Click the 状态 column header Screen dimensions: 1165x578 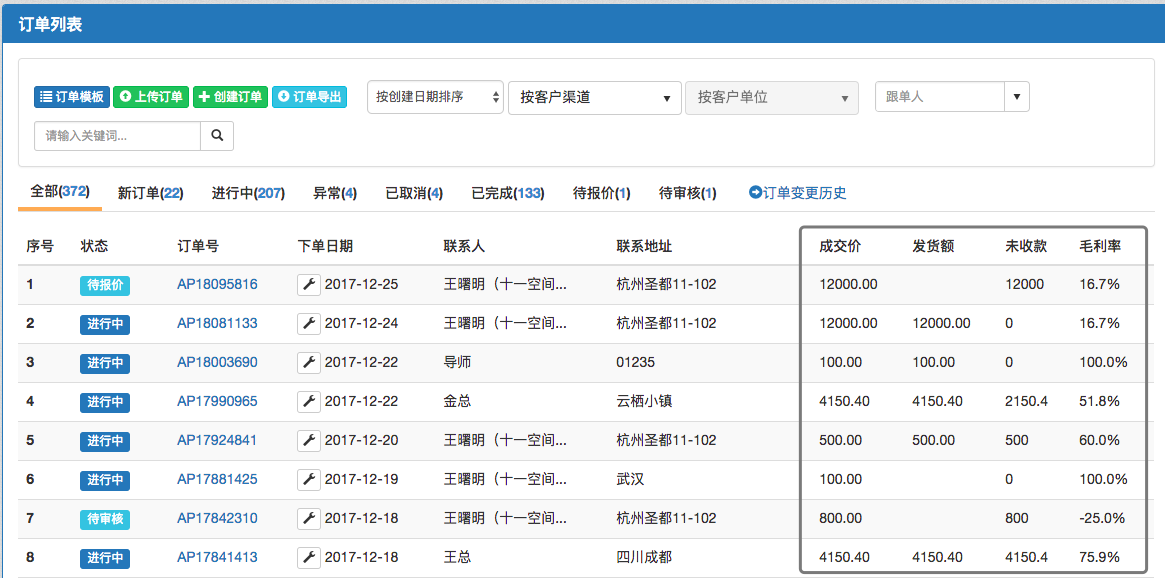(x=94, y=247)
